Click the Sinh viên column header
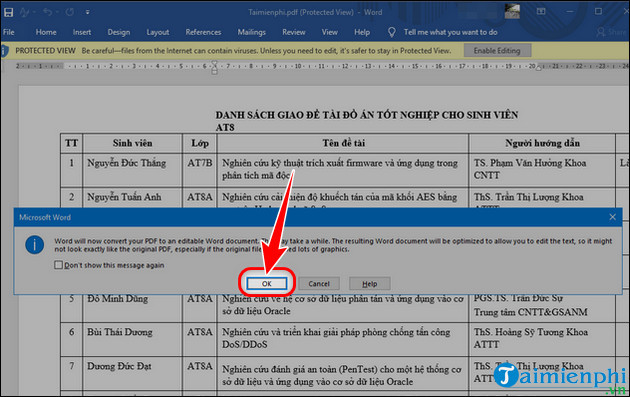The image size is (630, 397). coord(132,143)
